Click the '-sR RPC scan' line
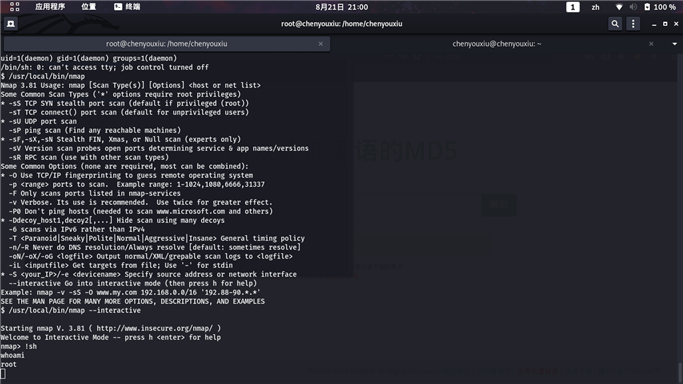This screenshot has width=683, height=384. point(88,158)
